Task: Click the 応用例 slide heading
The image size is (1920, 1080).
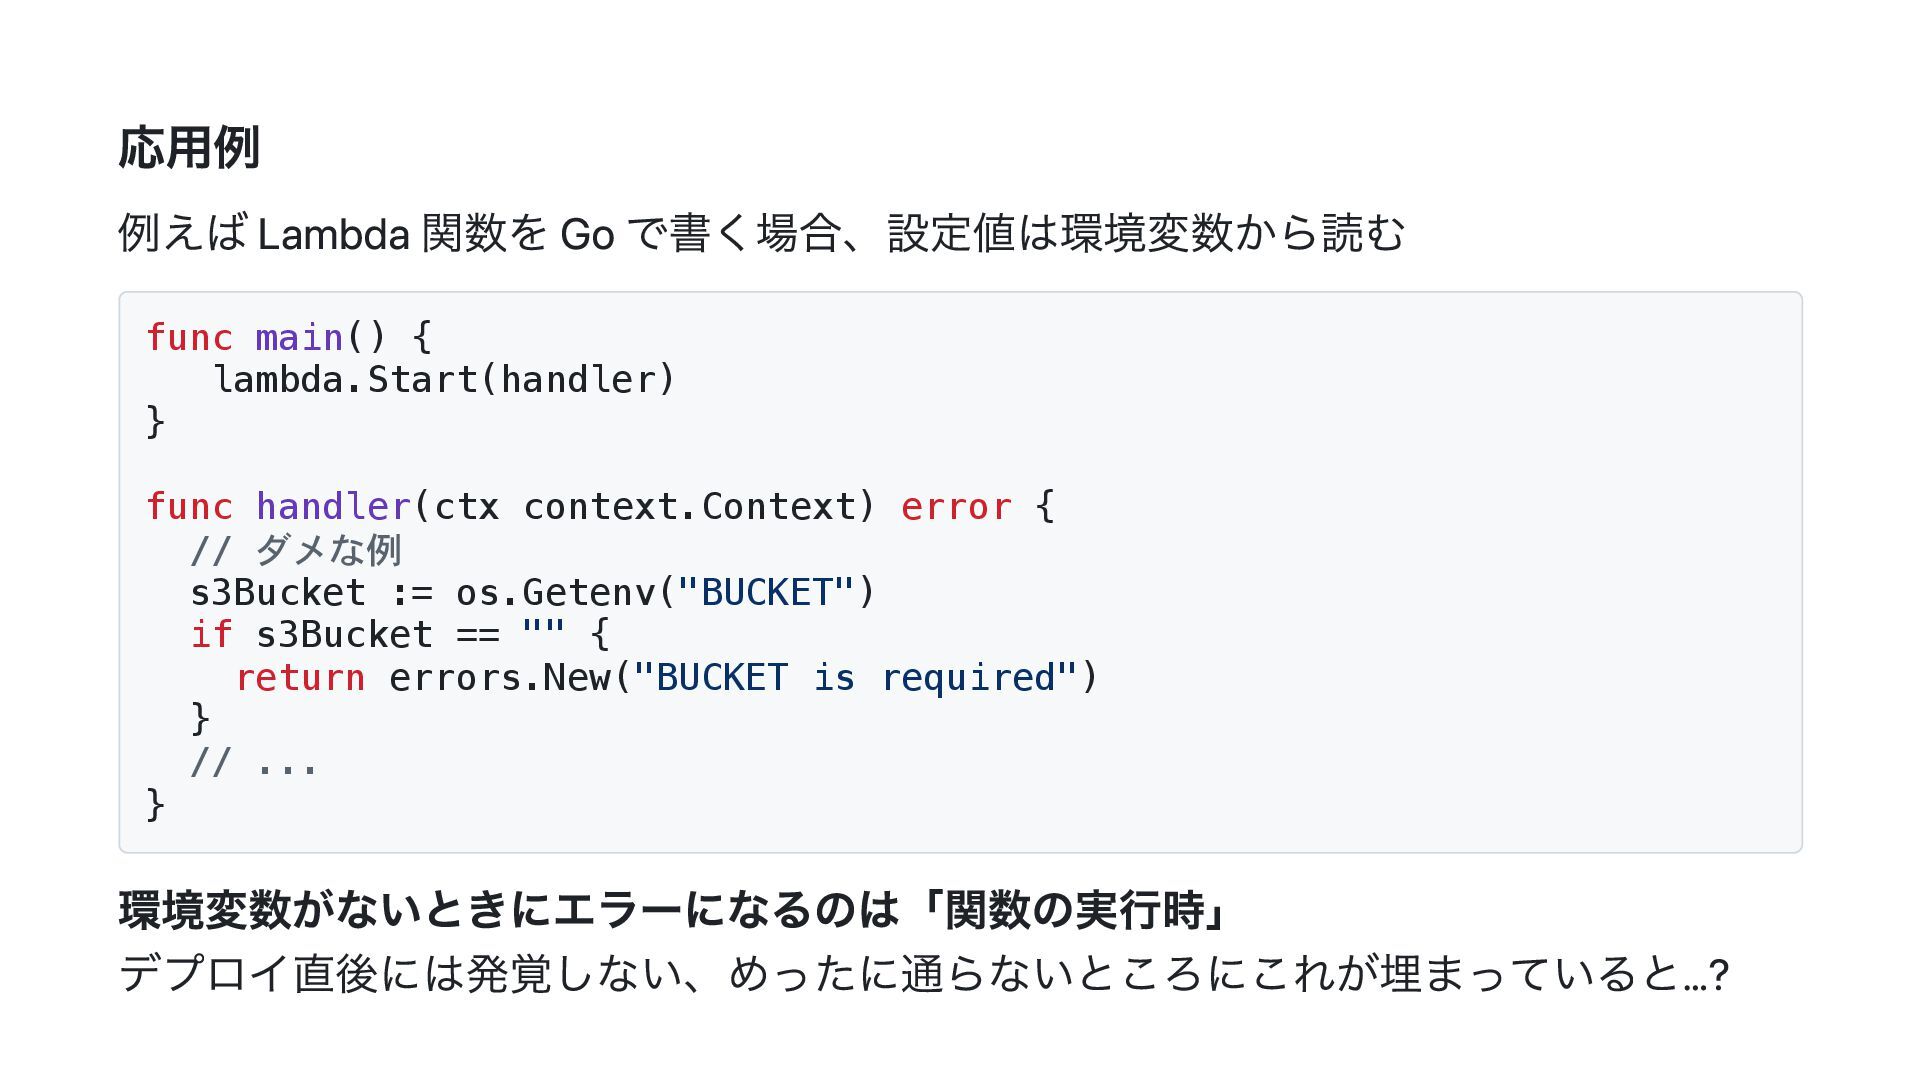Action: click(x=189, y=147)
